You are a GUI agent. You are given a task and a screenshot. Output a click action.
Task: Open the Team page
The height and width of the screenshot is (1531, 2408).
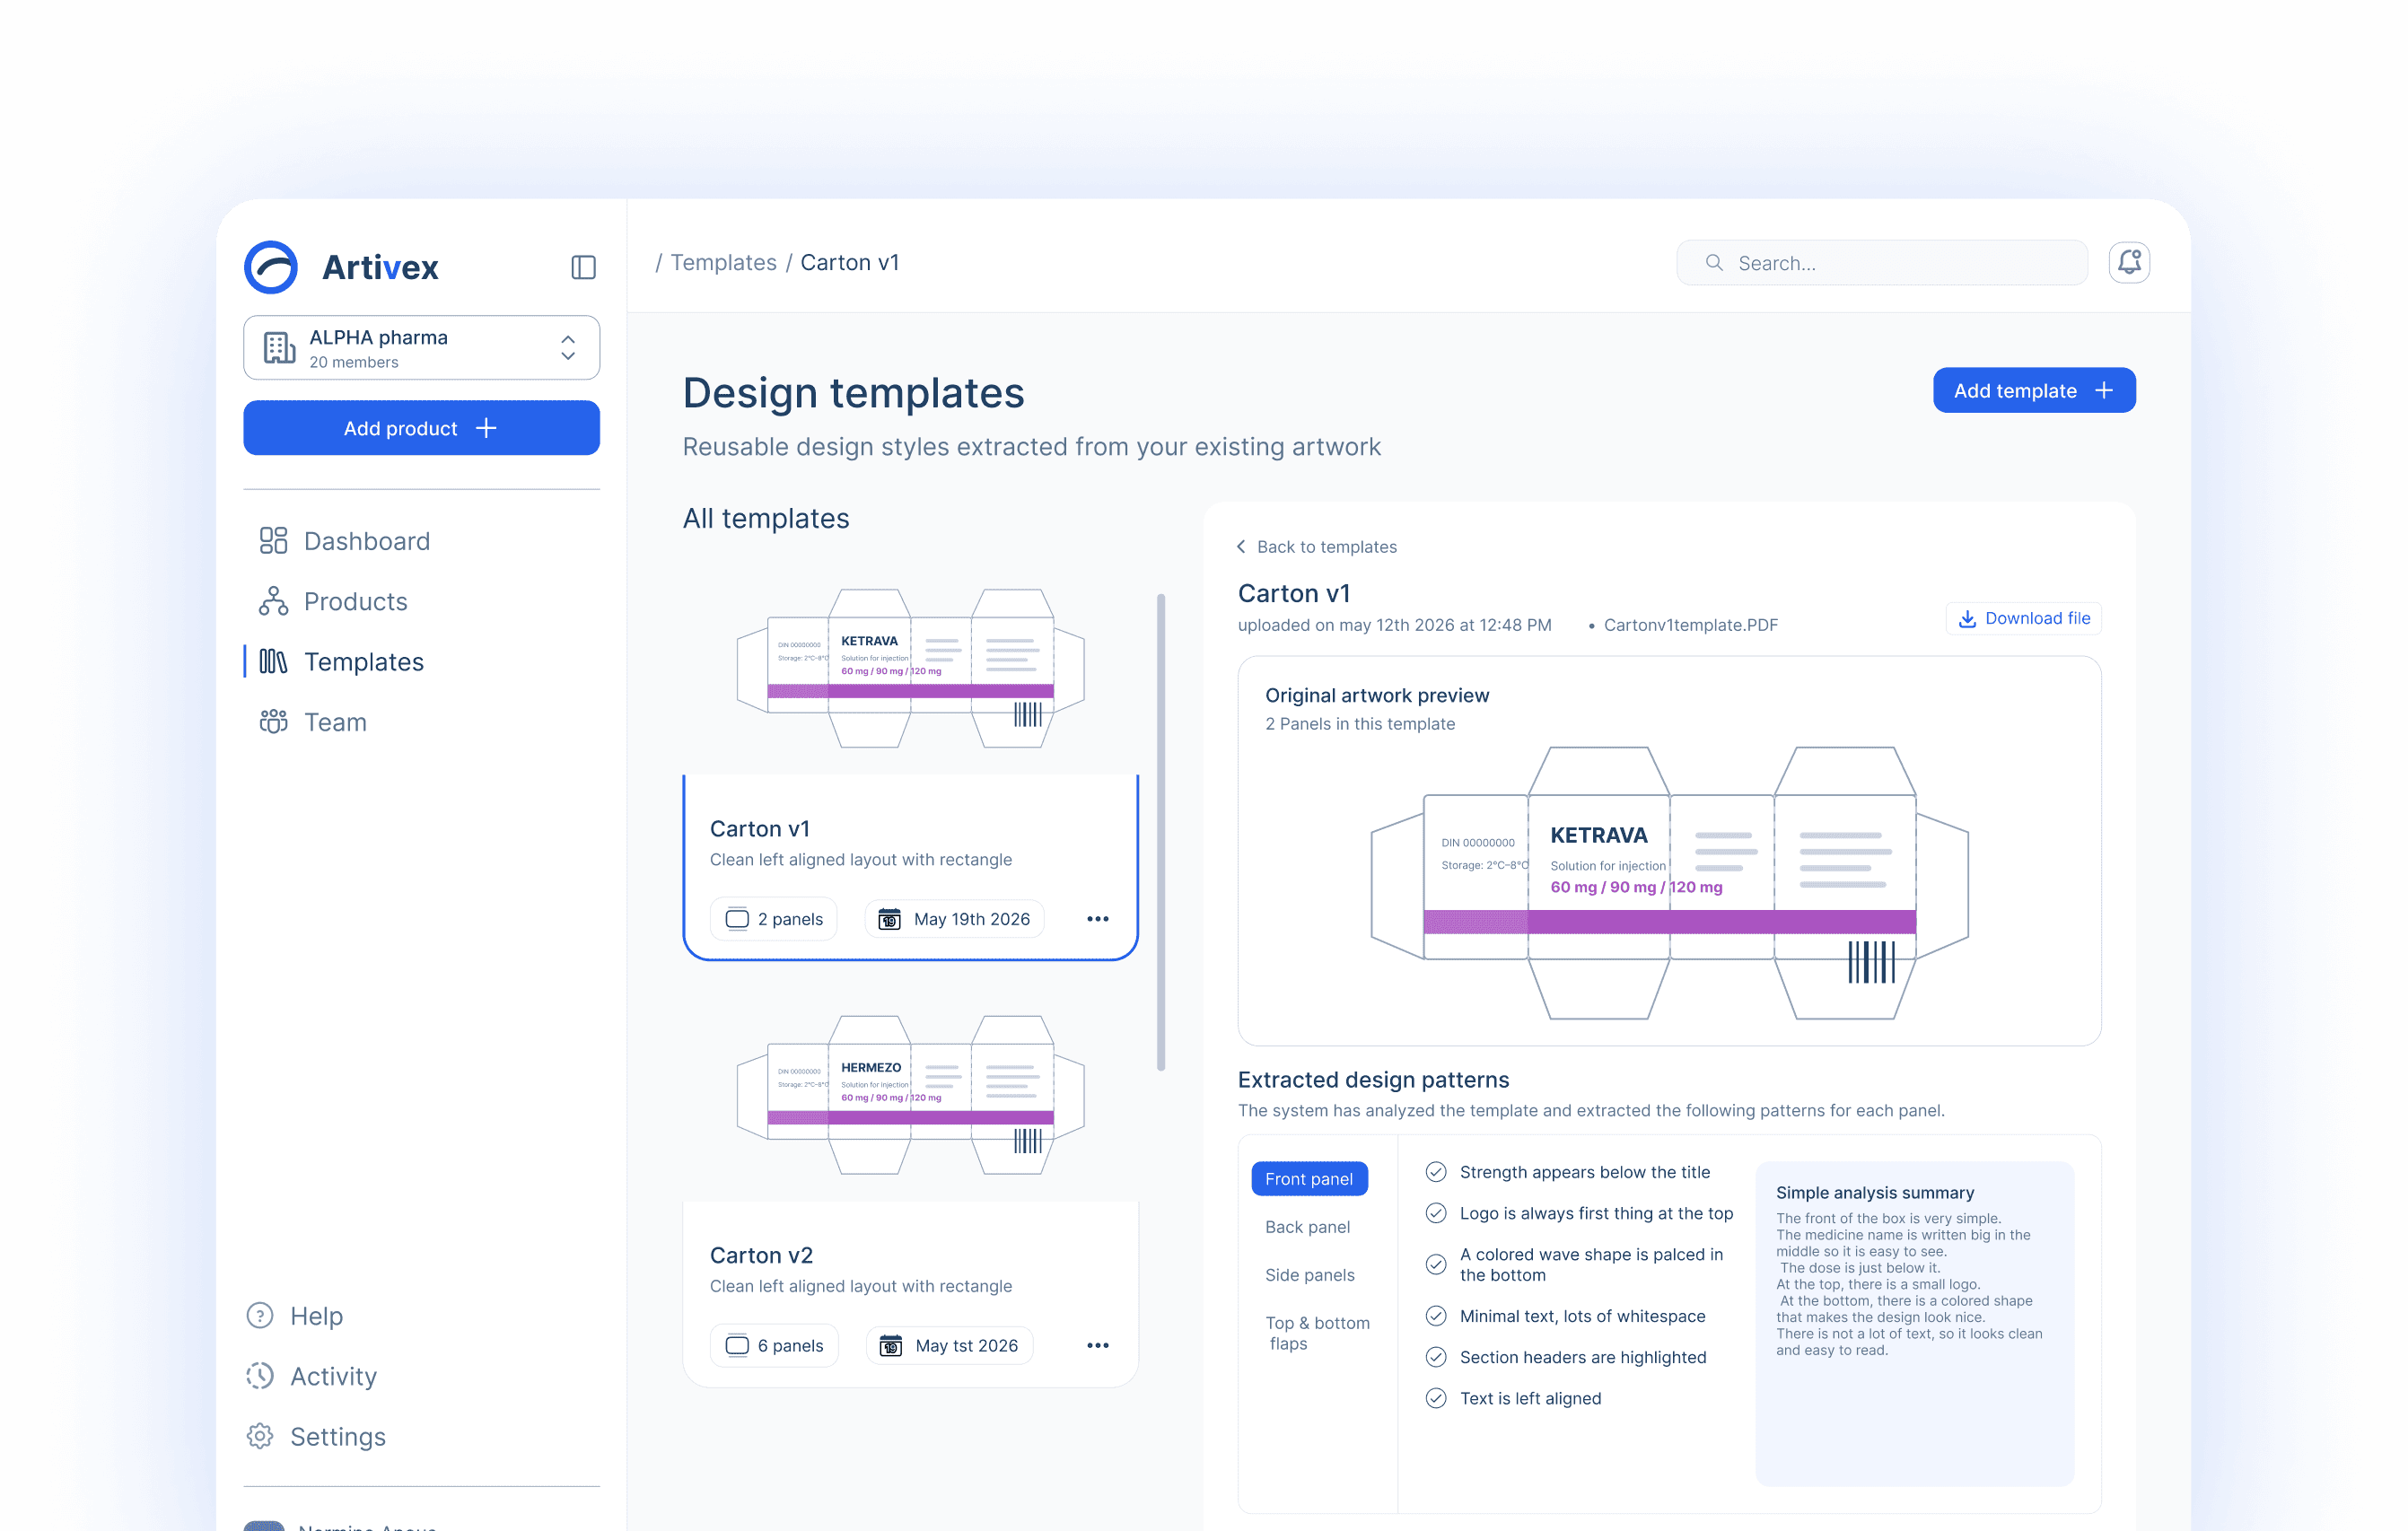pyautogui.click(x=312, y=722)
